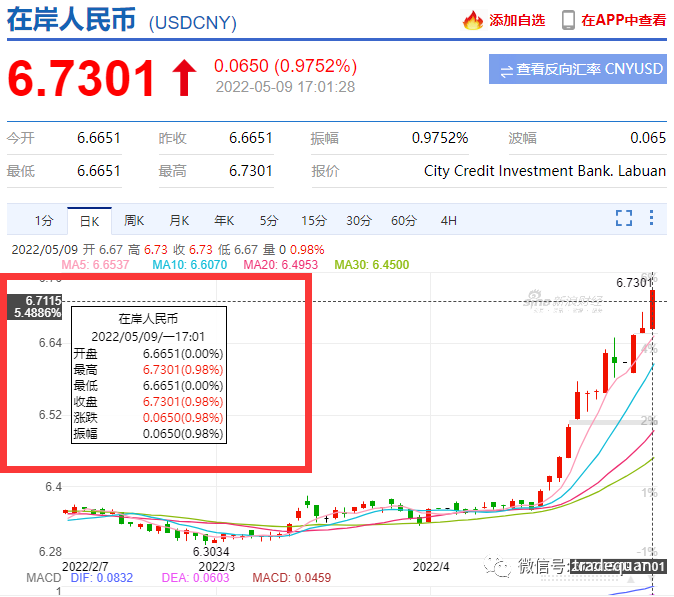The image size is (674, 597).
Task: Click the MA5: 6.6537 indicator label
Action: [x=95, y=265]
